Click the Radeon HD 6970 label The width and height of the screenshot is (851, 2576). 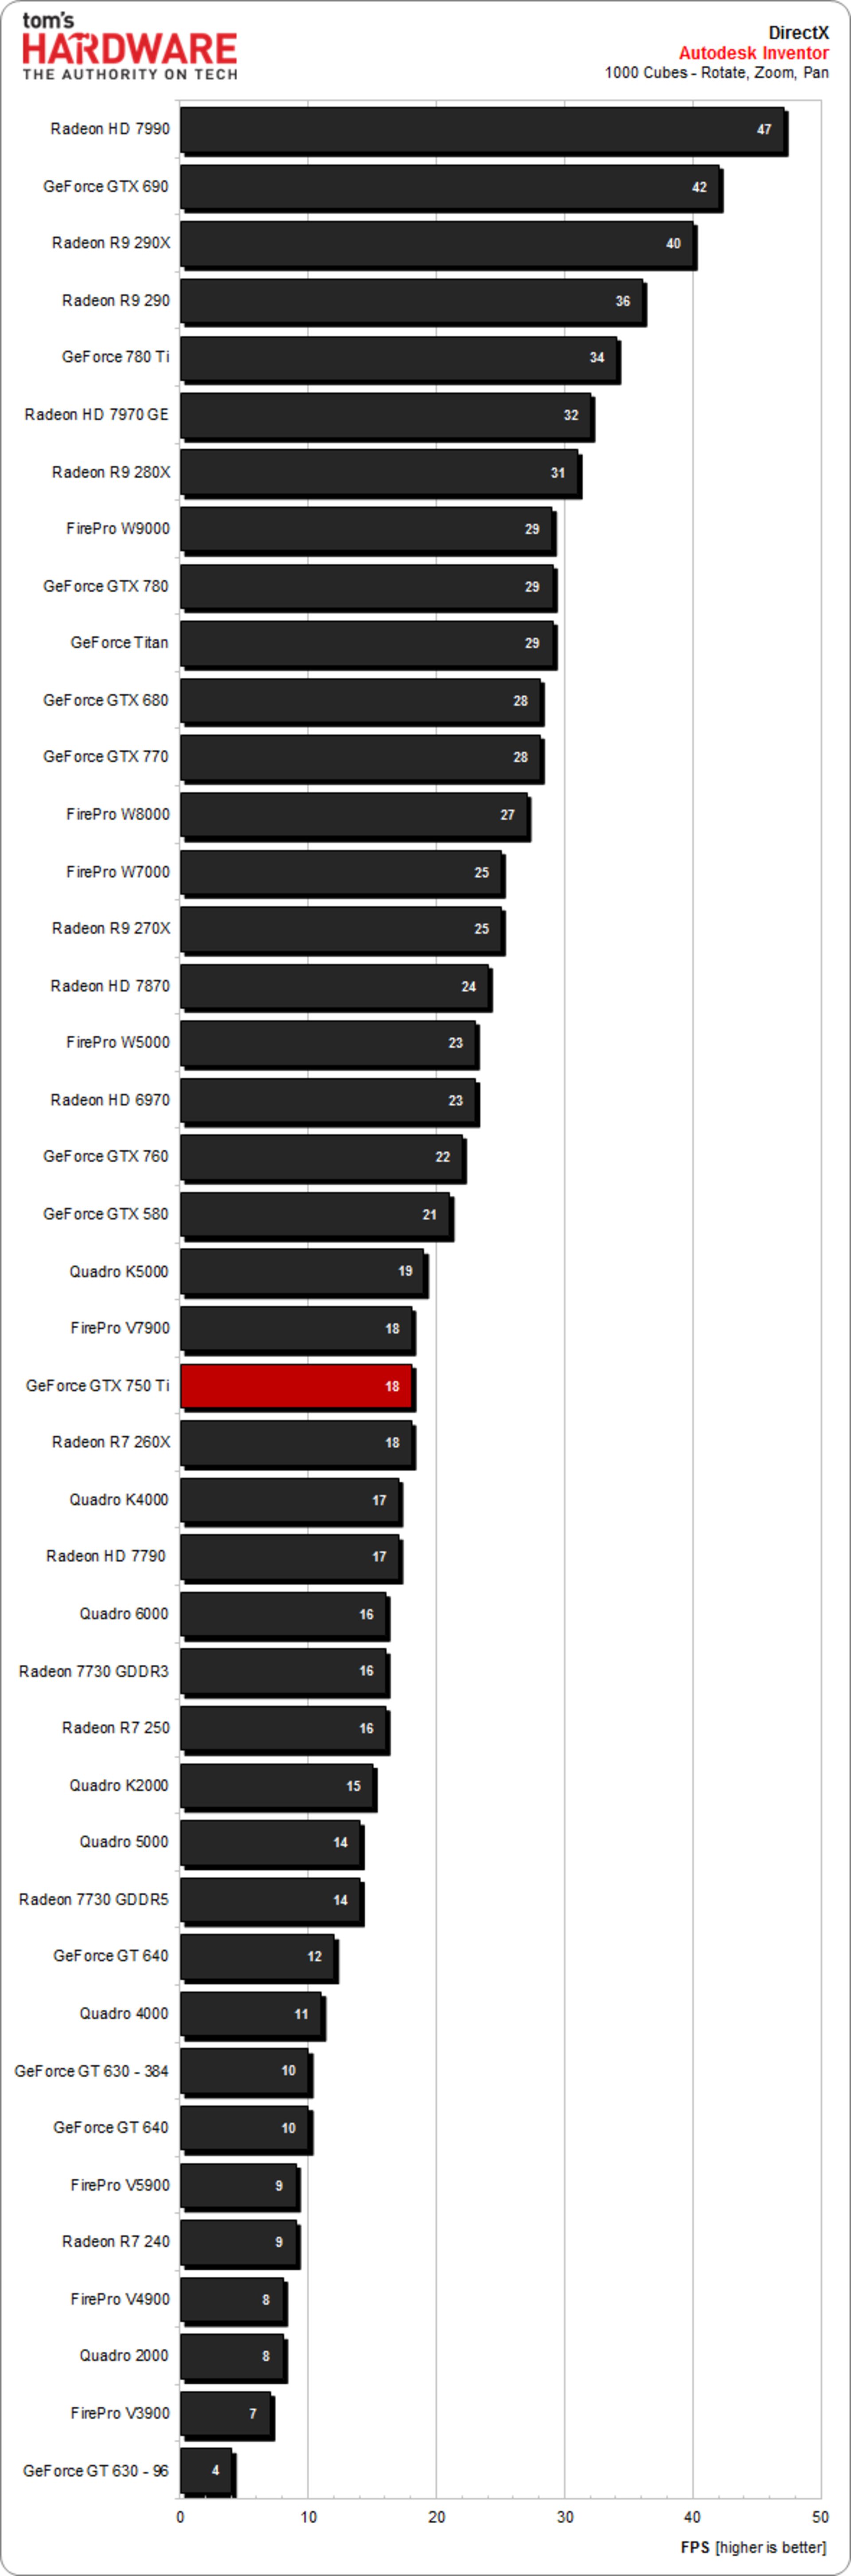pyautogui.click(x=110, y=1100)
